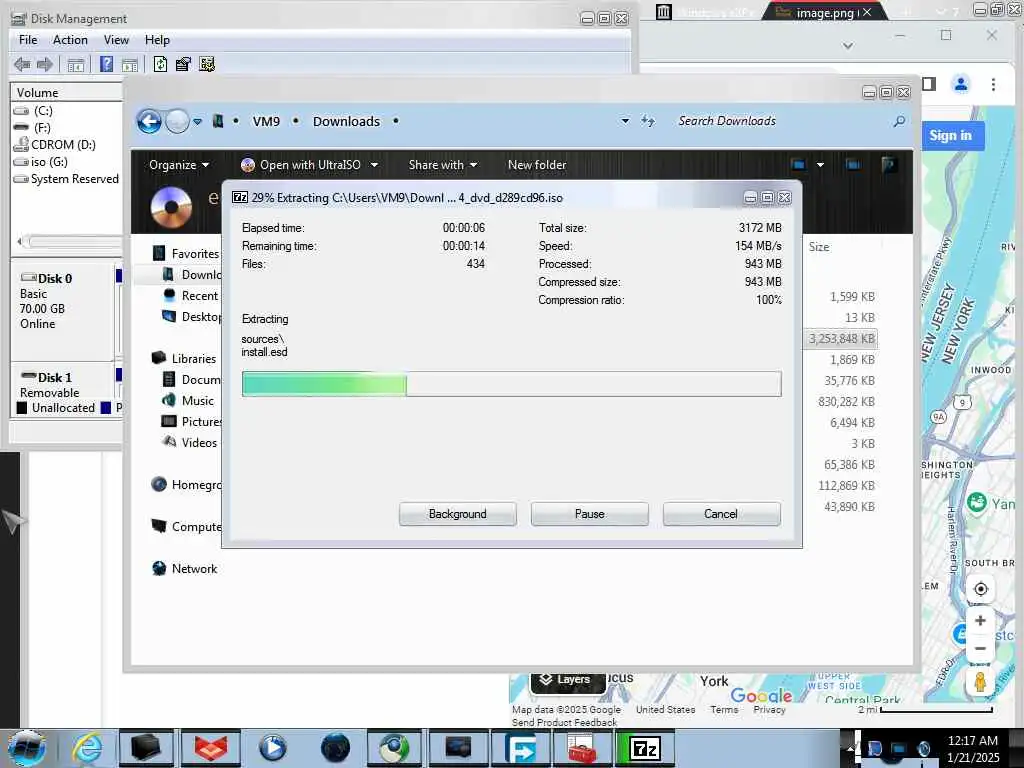Open the Chrome profile avatar icon
The image size is (1024, 768).
[x=961, y=84]
